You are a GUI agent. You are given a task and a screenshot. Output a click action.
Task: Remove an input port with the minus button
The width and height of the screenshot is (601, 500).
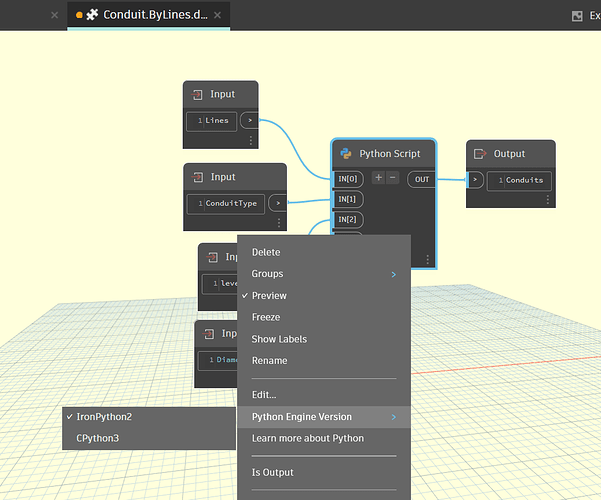[x=392, y=178]
